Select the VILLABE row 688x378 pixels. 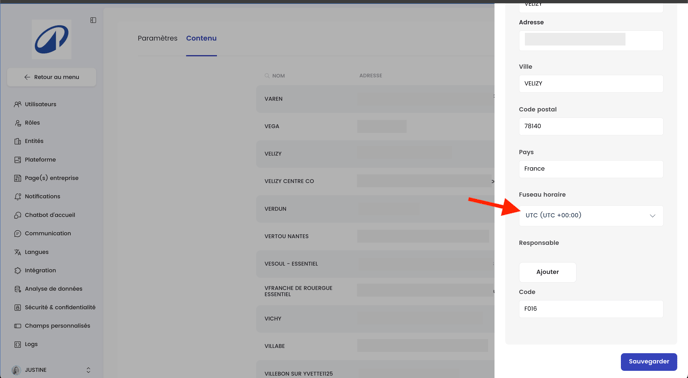[x=375, y=346]
